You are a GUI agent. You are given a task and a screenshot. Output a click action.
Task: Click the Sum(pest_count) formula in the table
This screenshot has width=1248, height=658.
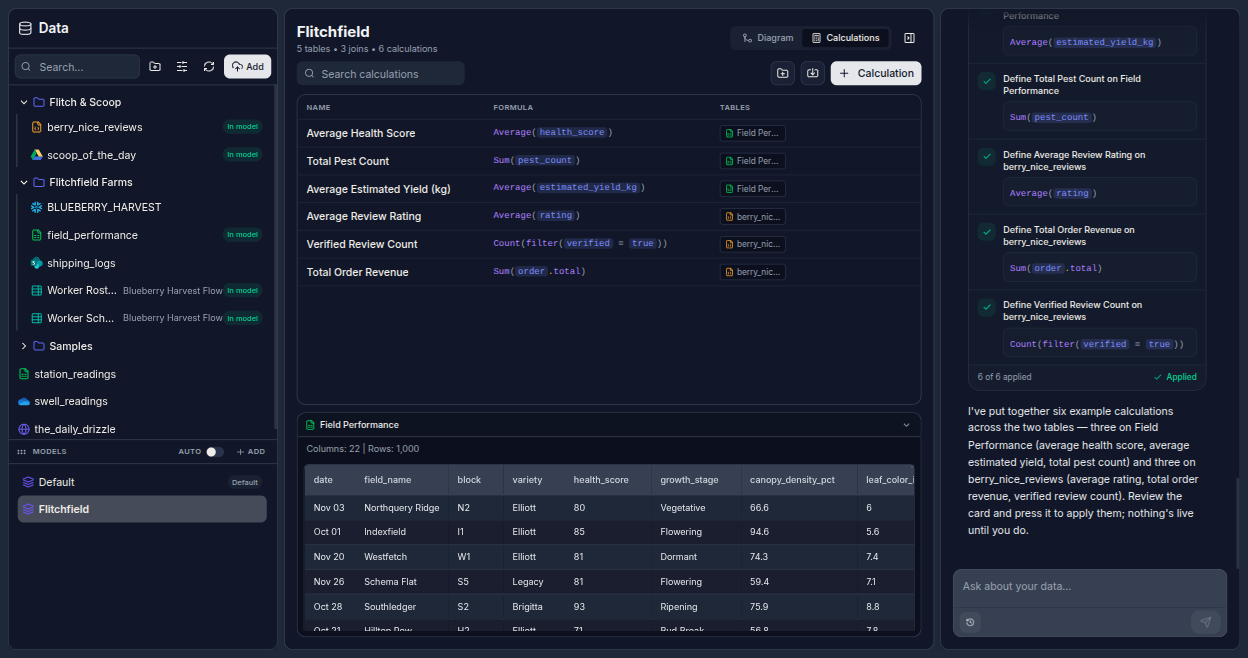[536, 161]
